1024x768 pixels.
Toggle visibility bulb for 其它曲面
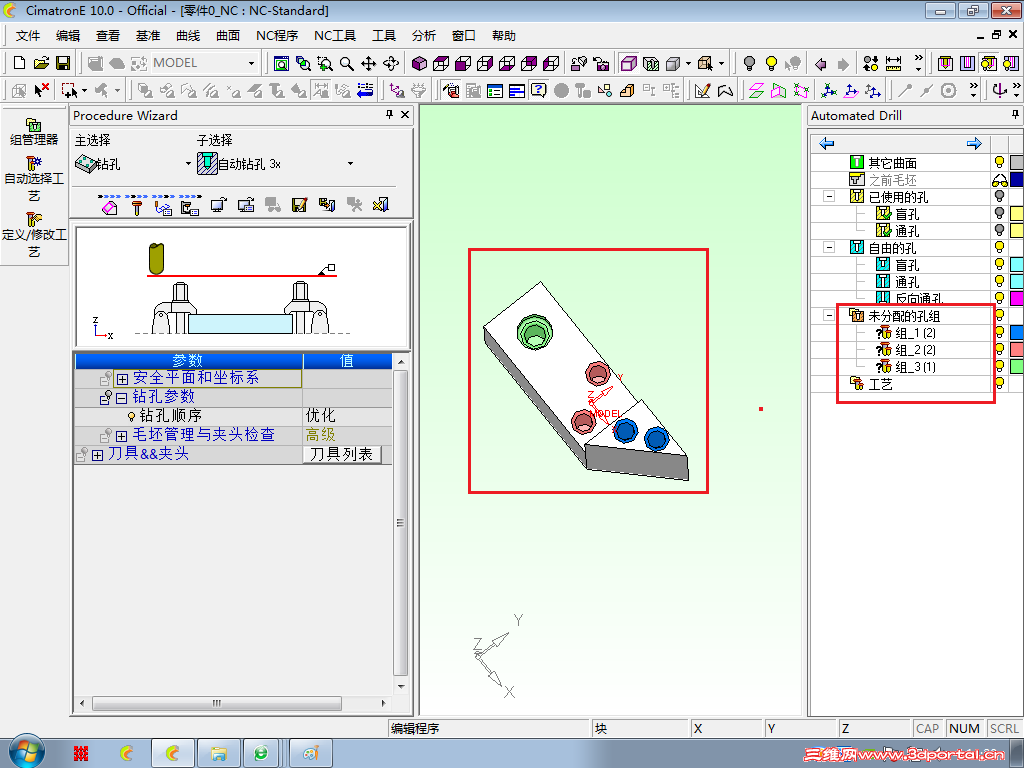point(999,162)
